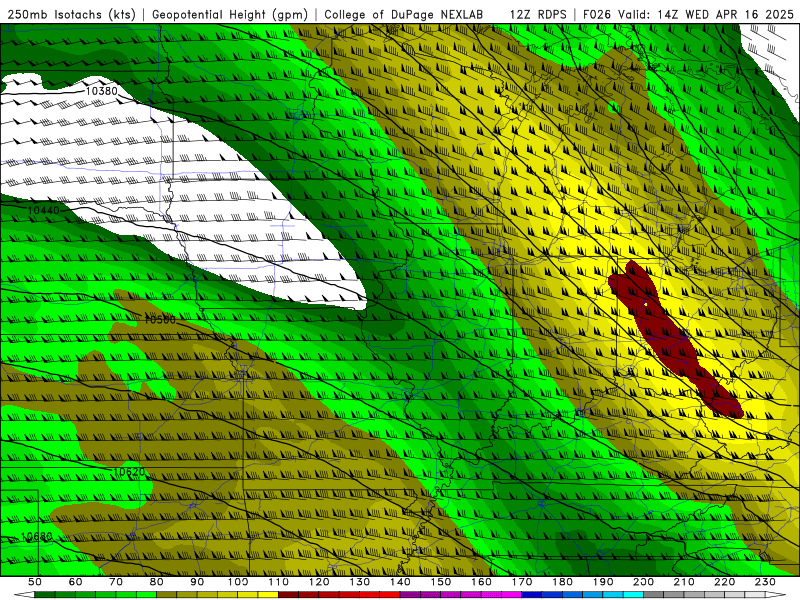This screenshot has width=800, height=600.
Task: Click the '250mb Isotachs (kts)' title text
Action: tap(72, 14)
